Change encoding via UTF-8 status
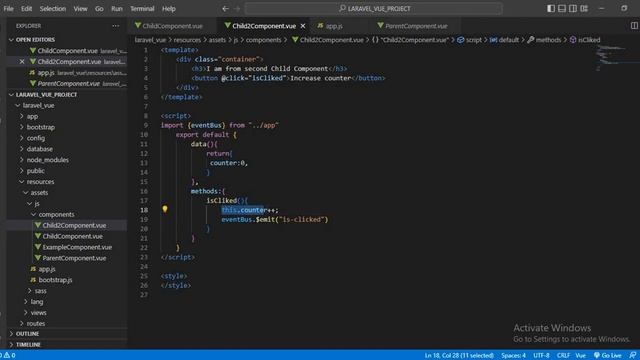Viewport: 640px width, 360px height. tap(541, 356)
